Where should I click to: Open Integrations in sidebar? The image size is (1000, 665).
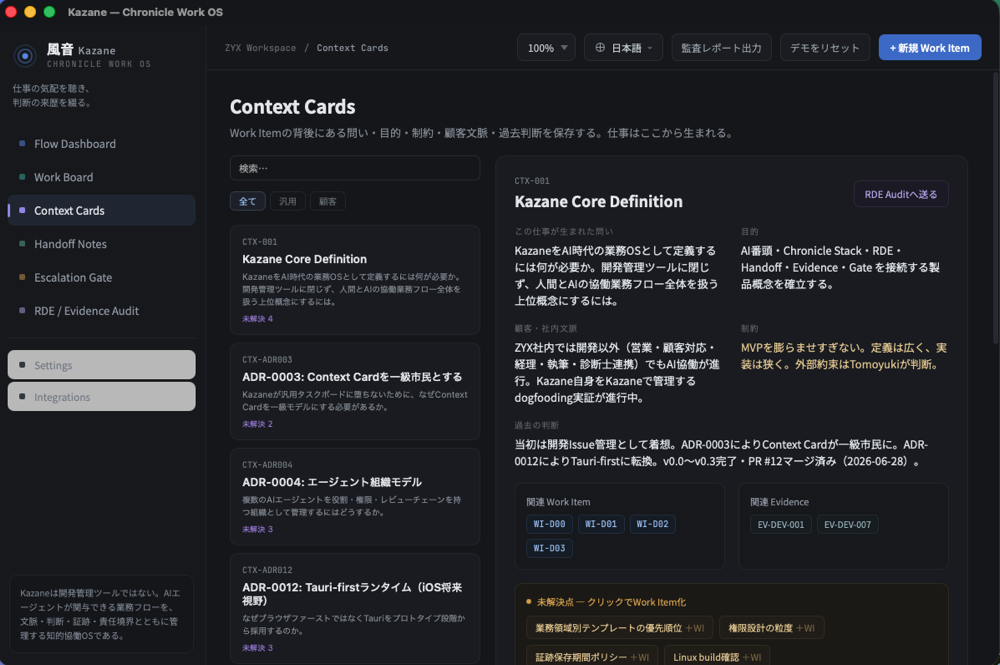[x=101, y=397]
